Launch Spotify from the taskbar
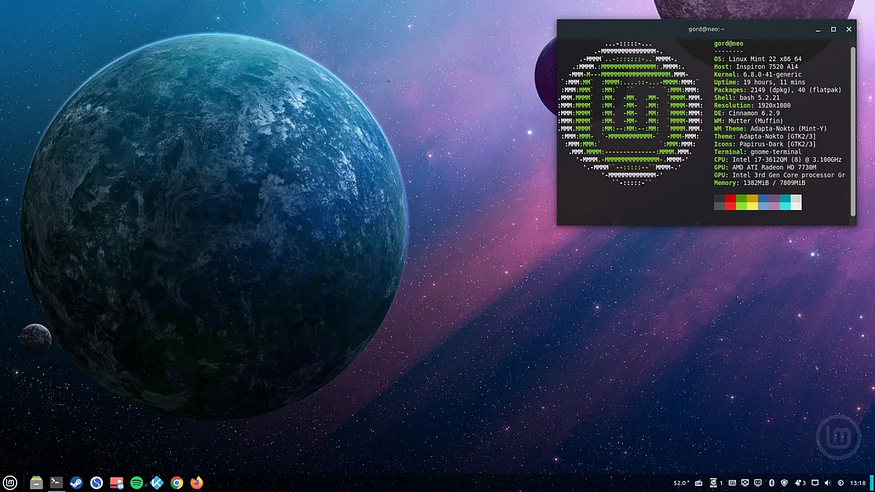The image size is (875, 492). click(x=136, y=483)
